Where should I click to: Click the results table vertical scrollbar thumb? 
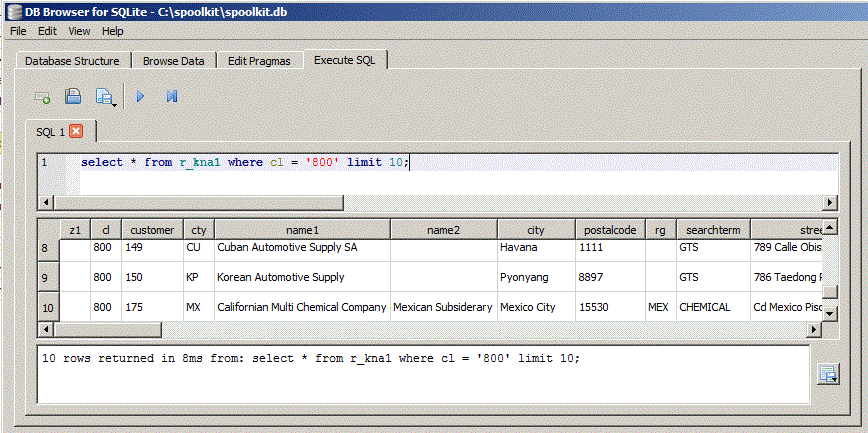[830, 291]
